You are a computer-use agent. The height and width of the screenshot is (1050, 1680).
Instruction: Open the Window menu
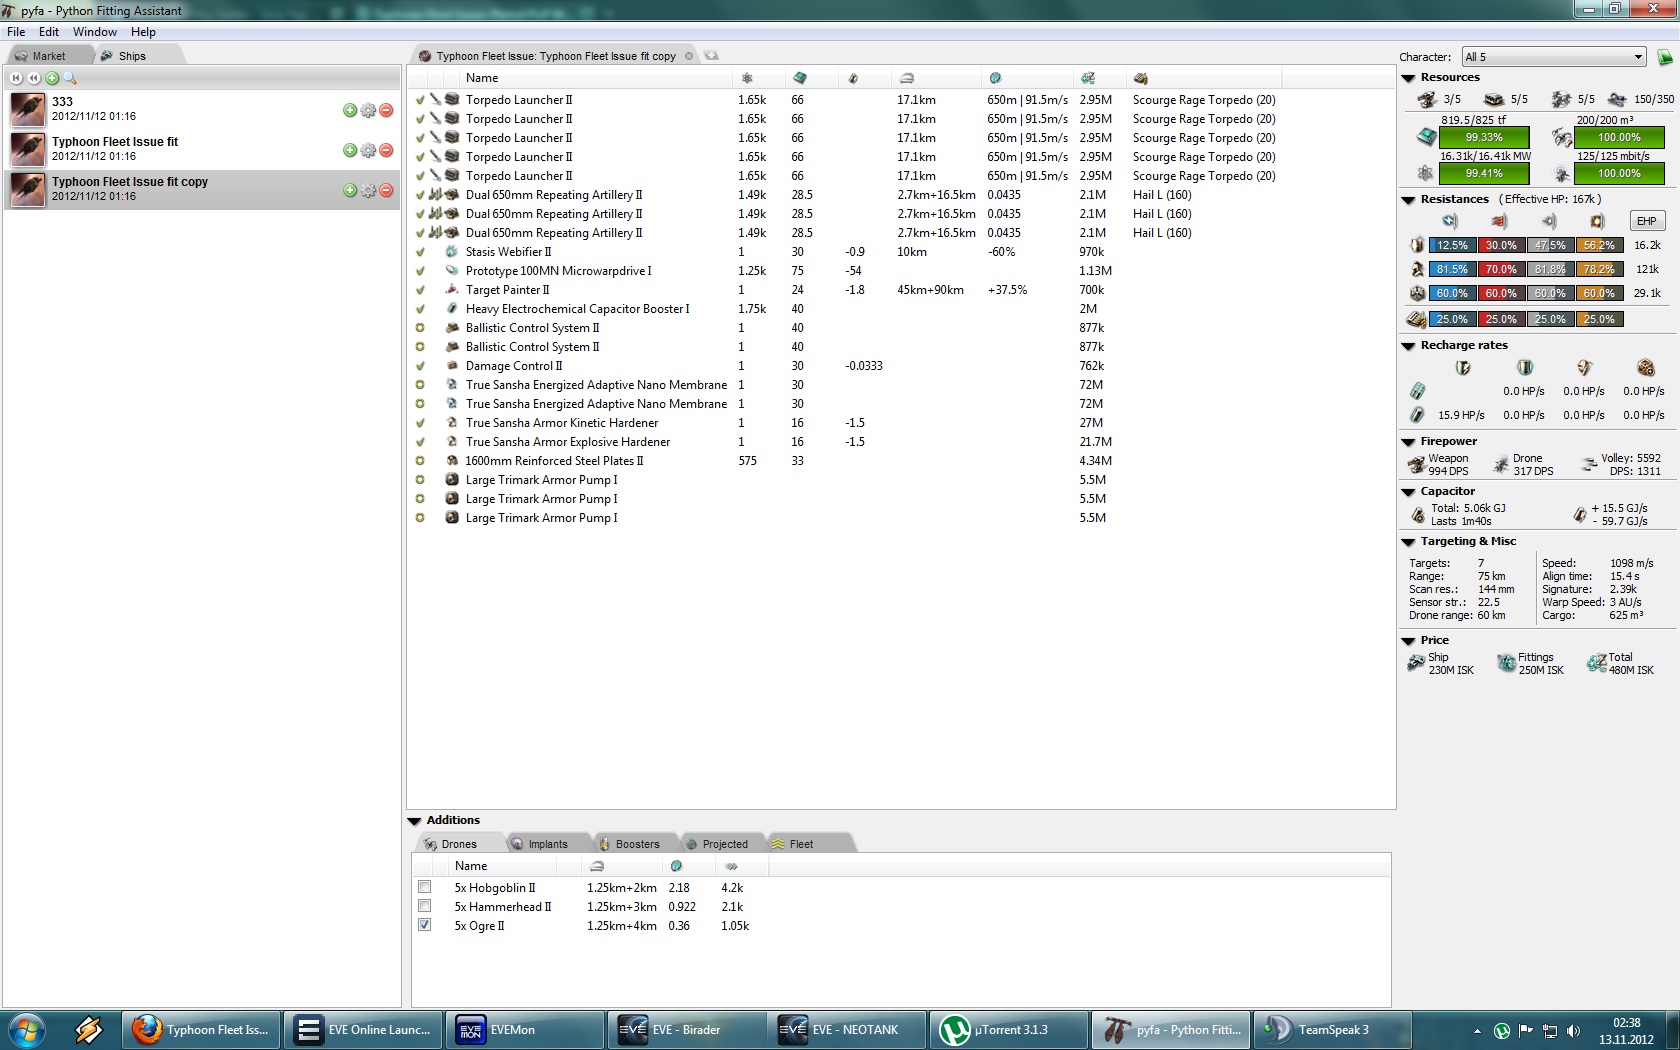(x=95, y=32)
